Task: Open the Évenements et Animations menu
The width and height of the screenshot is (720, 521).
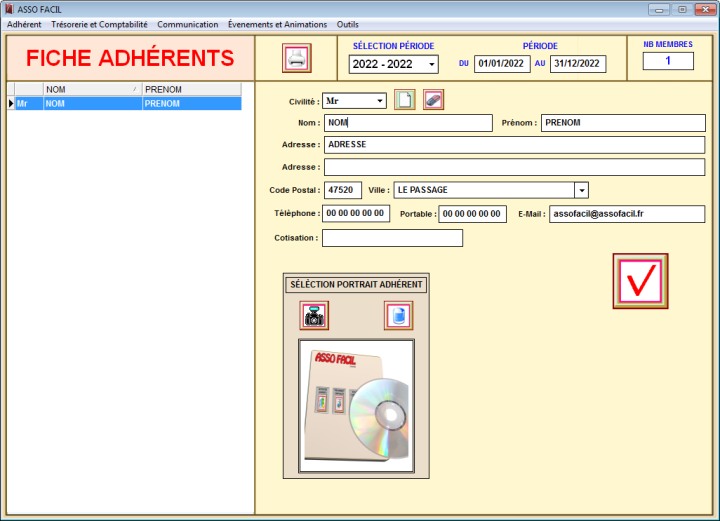Action: click(277, 24)
